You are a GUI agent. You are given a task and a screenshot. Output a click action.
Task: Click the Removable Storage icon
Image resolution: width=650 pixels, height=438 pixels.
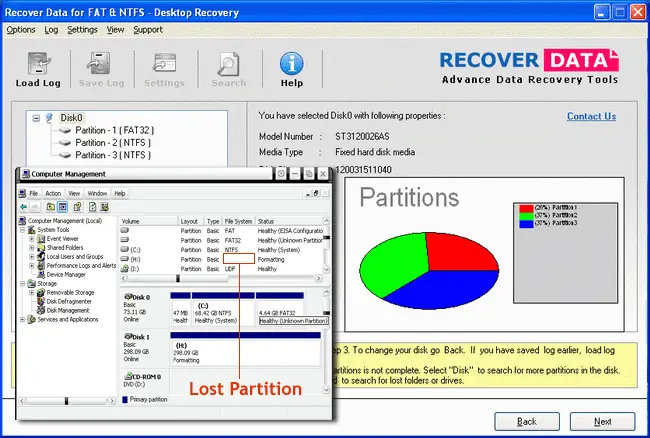(x=41, y=293)
